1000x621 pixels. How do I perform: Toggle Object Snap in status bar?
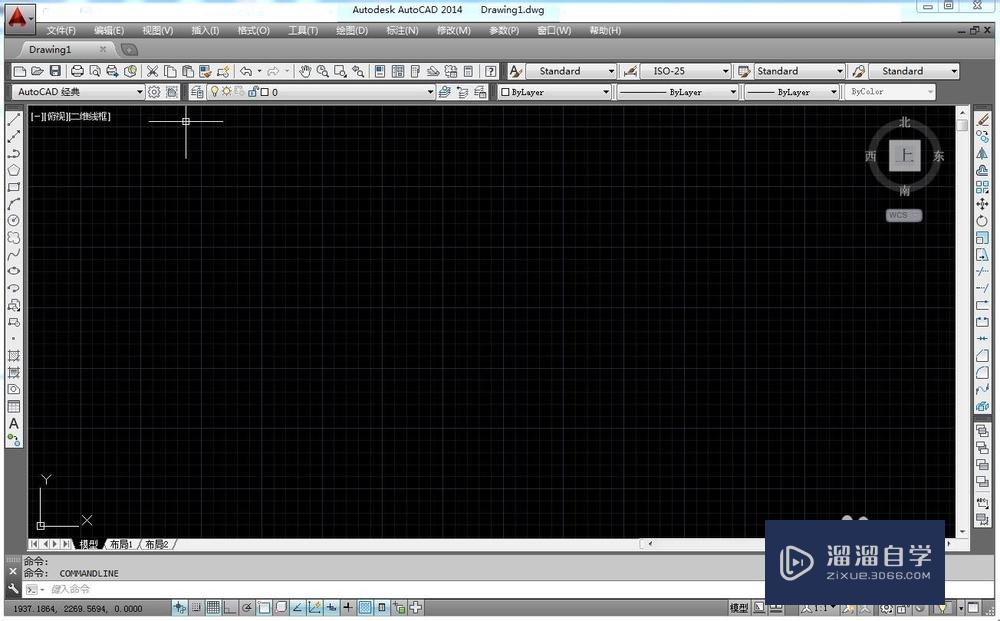click(x=263, y=608)
